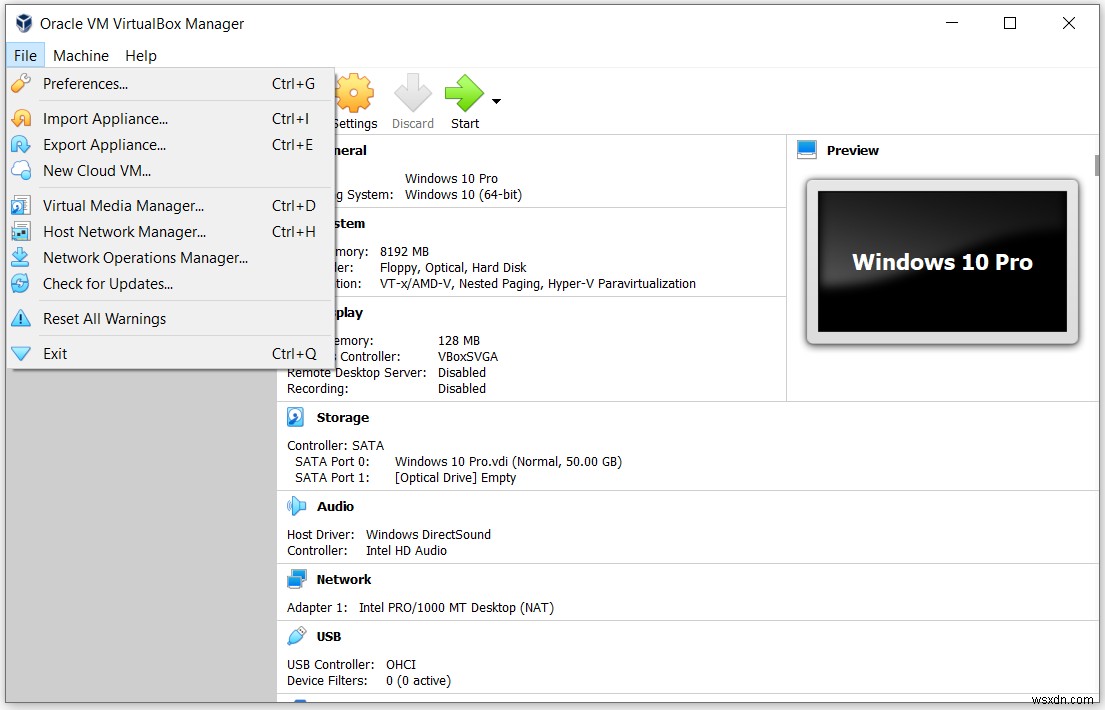Open the Machine menu
Viewport: 1105px width, 710px height.
tap(80, 55)
